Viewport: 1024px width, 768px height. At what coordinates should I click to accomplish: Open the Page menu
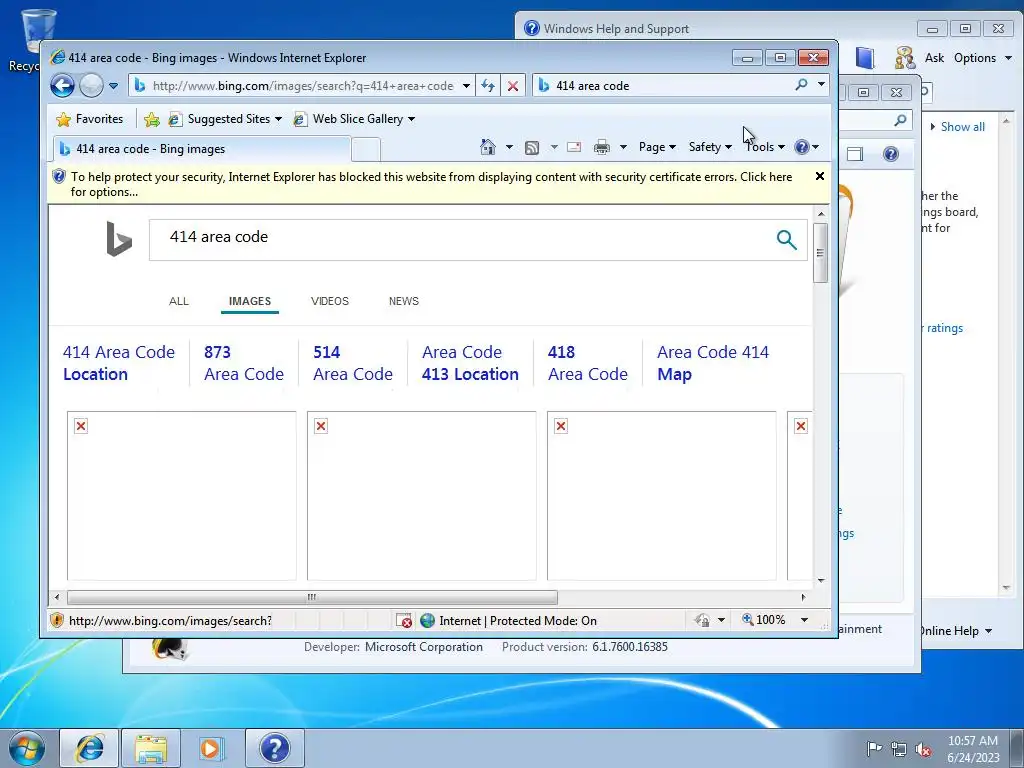[657, 147]
